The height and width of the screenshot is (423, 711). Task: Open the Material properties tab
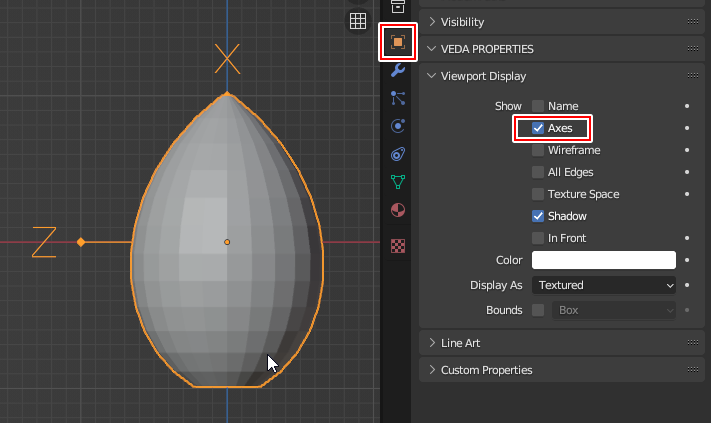coord(397,210)
